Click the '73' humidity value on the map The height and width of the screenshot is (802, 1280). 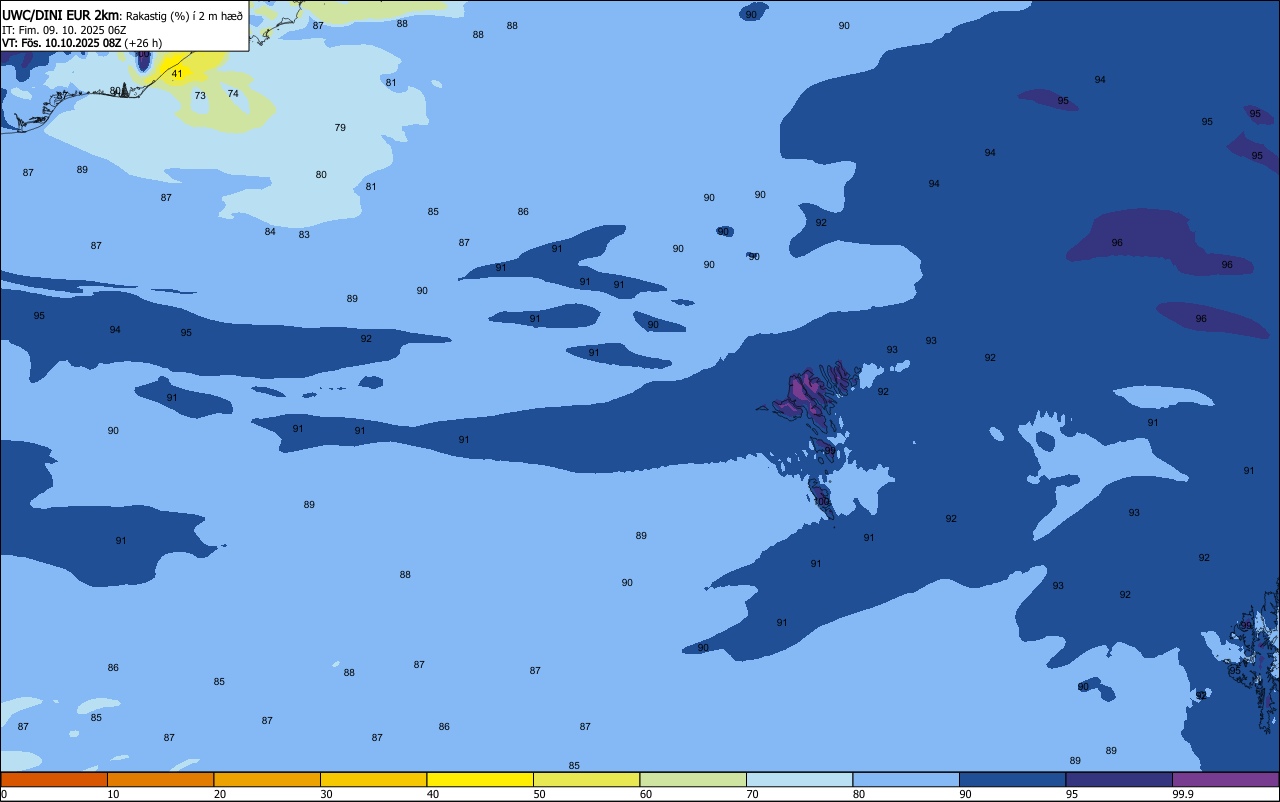200,96
